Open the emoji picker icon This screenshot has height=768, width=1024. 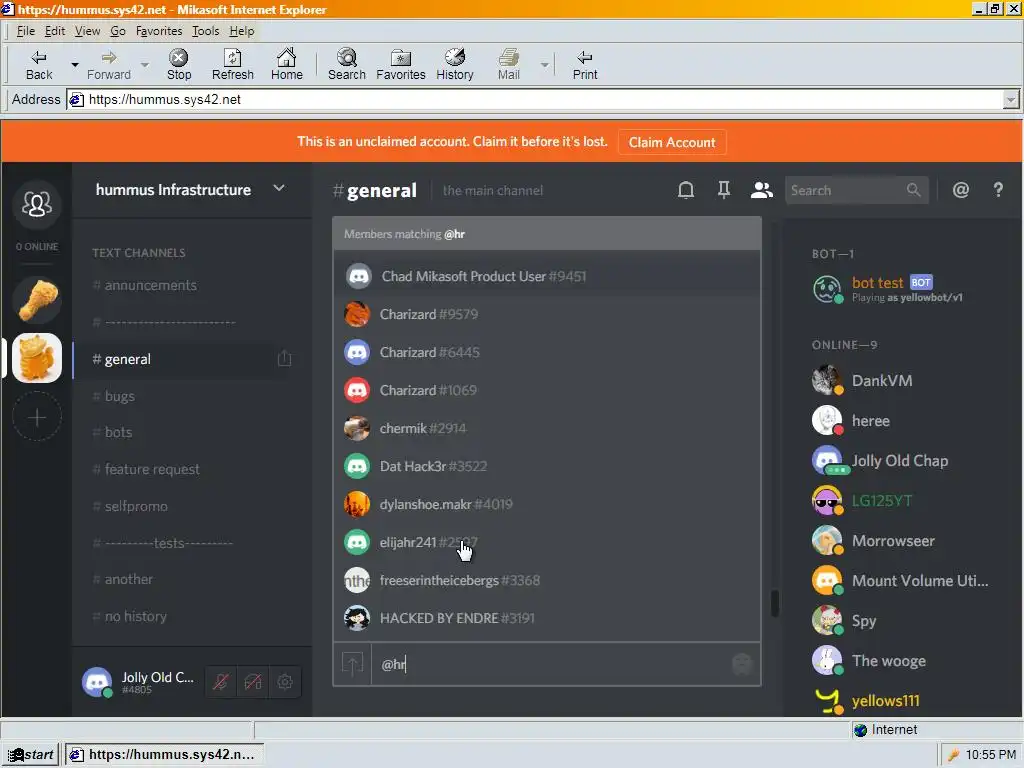[x=742, y=664]
